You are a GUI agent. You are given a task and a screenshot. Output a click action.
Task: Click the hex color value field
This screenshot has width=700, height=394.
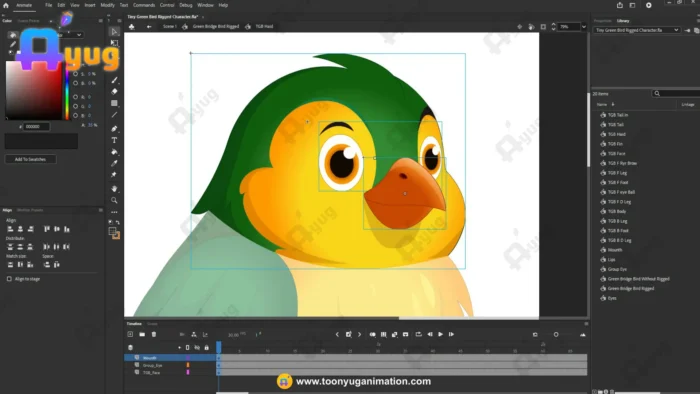(36, 127)
